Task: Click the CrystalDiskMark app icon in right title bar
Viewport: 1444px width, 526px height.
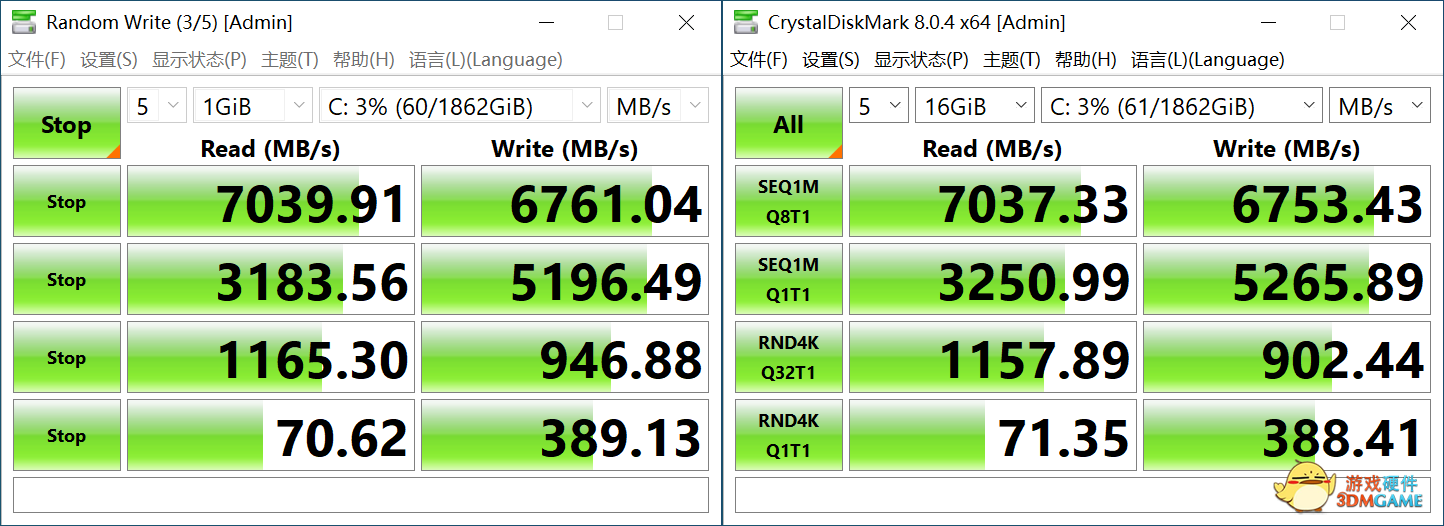Action: [x=744, y=22]
